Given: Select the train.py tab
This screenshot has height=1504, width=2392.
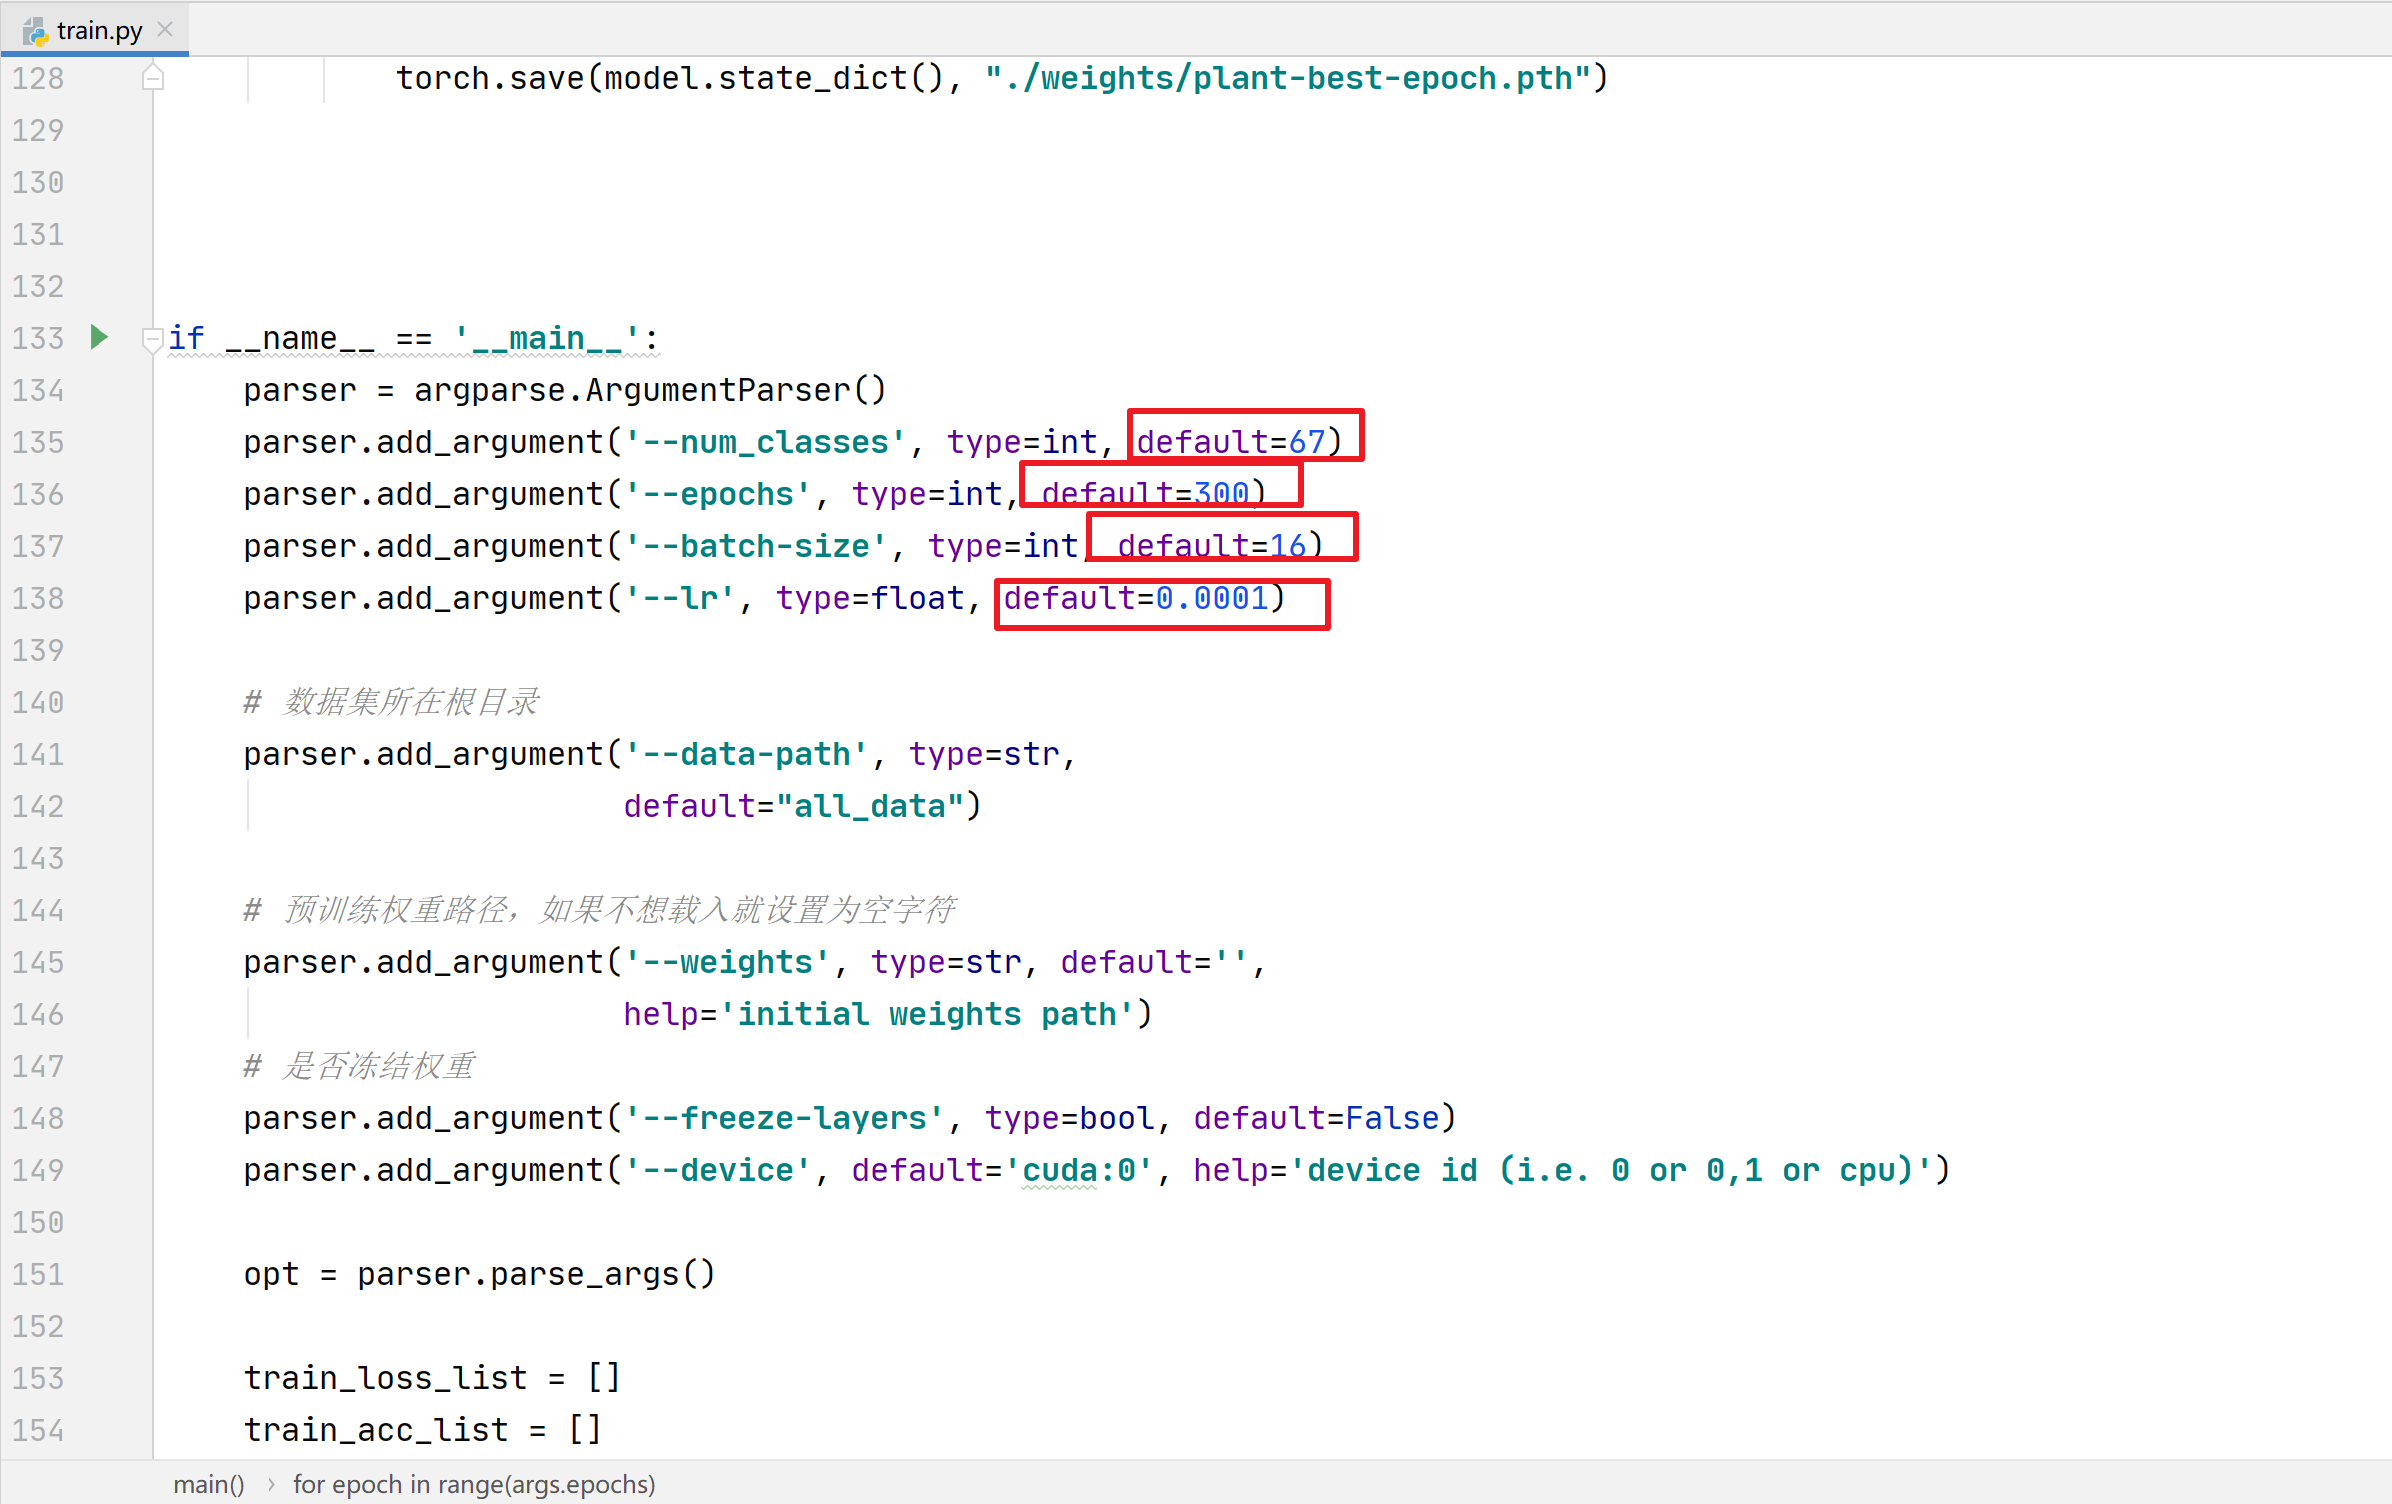Looking at the screenshot, I should click(x=98, y=31).
